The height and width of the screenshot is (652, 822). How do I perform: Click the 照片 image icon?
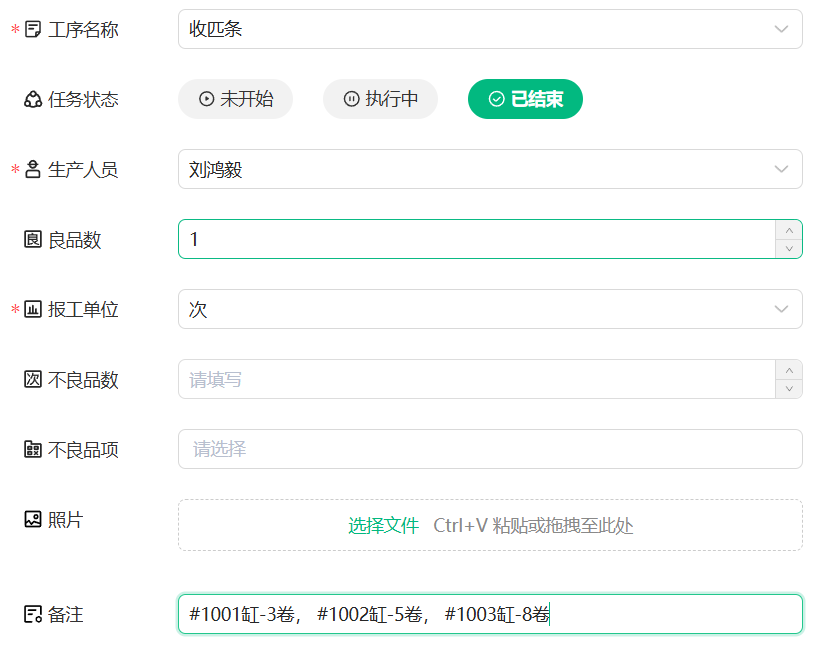pos(33,520)
